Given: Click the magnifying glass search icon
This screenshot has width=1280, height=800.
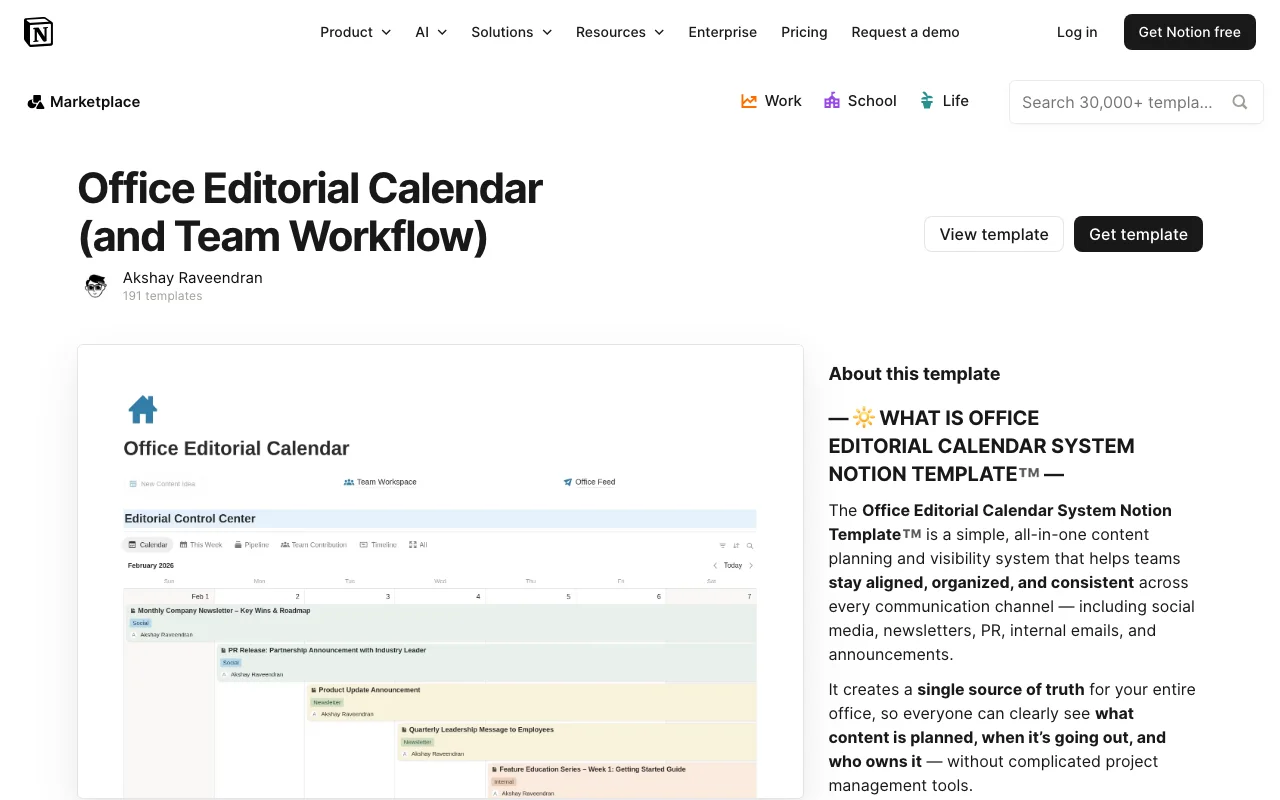Looking at the screenshot, I should click(x=1240, y=102).
